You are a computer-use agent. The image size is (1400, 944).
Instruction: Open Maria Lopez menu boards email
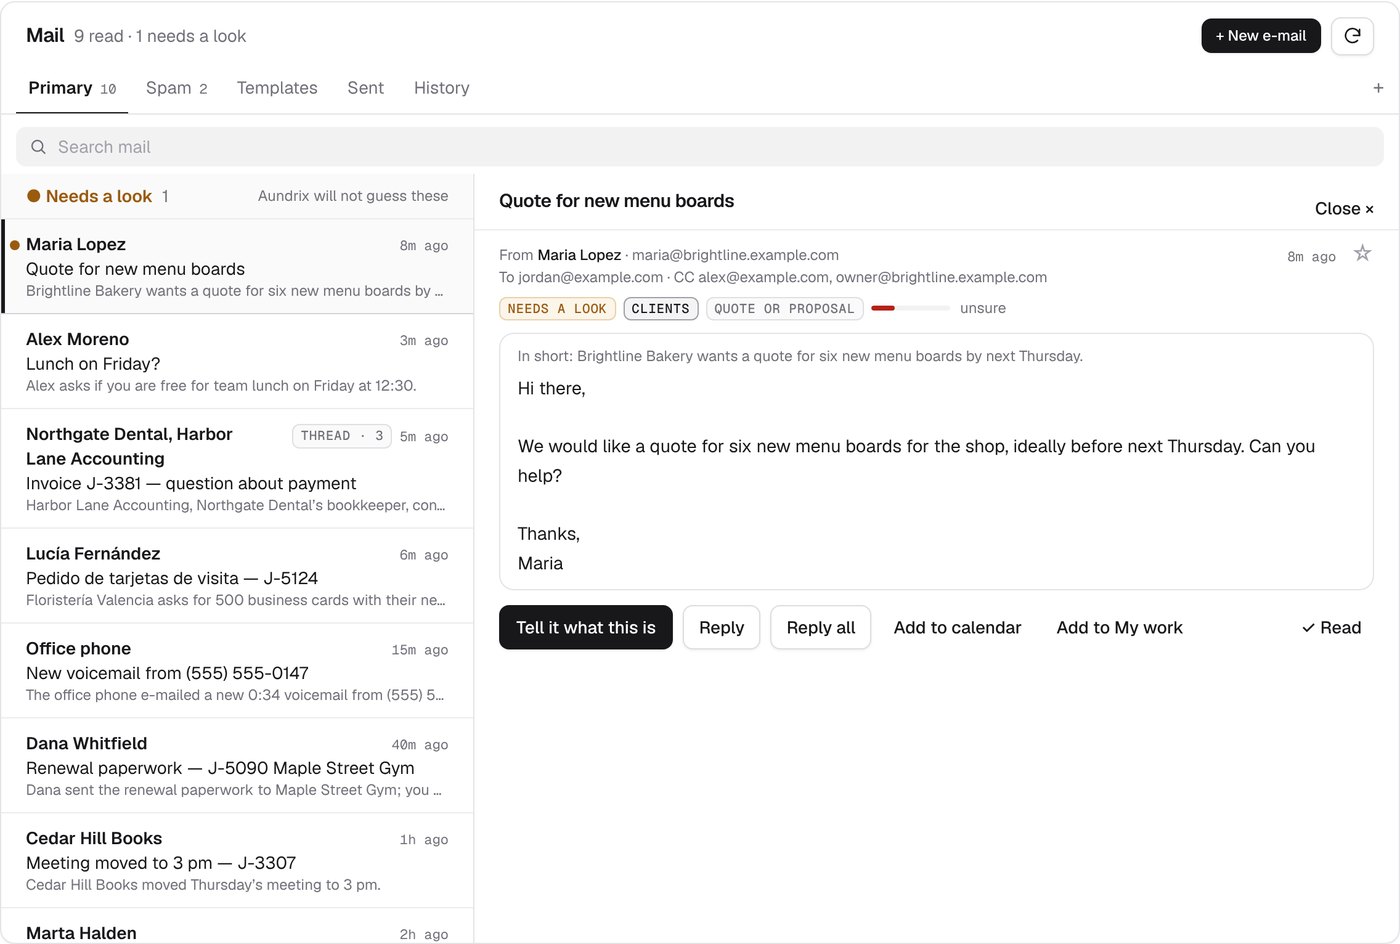click(x=238, y=267)
